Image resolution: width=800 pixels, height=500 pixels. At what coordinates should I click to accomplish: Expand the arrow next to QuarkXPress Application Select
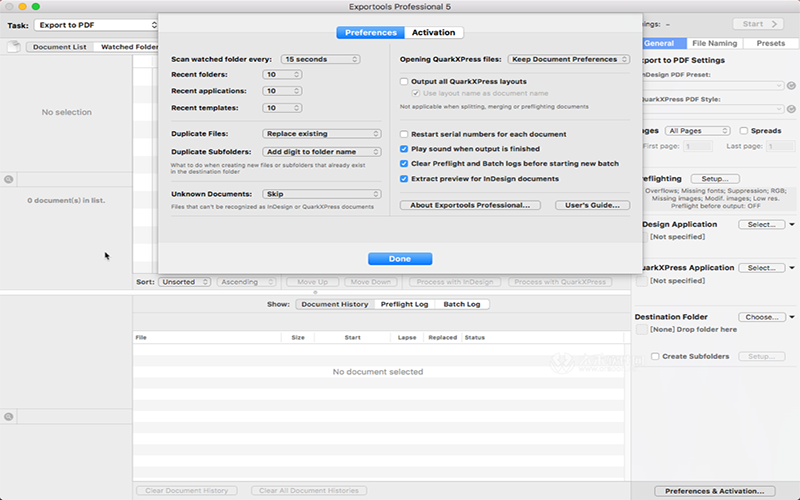[792, 268]
